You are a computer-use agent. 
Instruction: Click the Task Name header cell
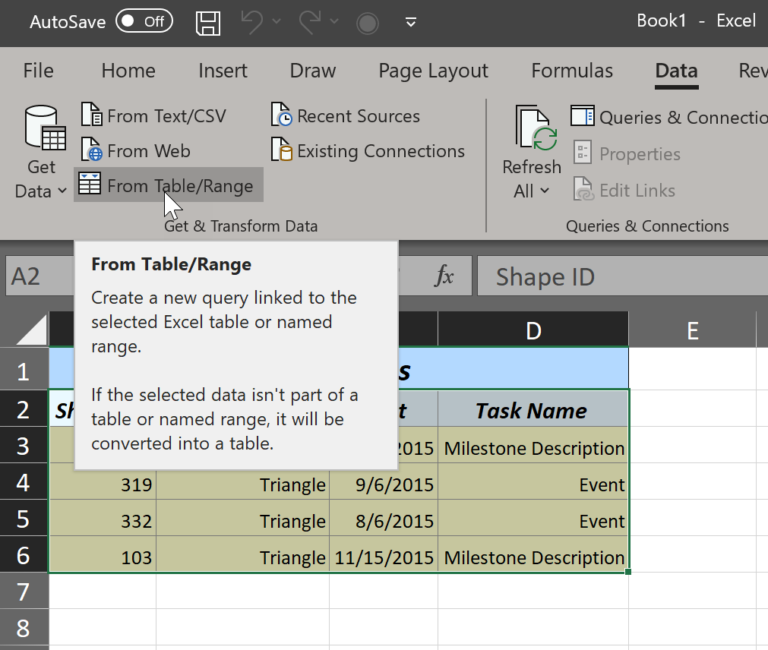pos(533,410)
